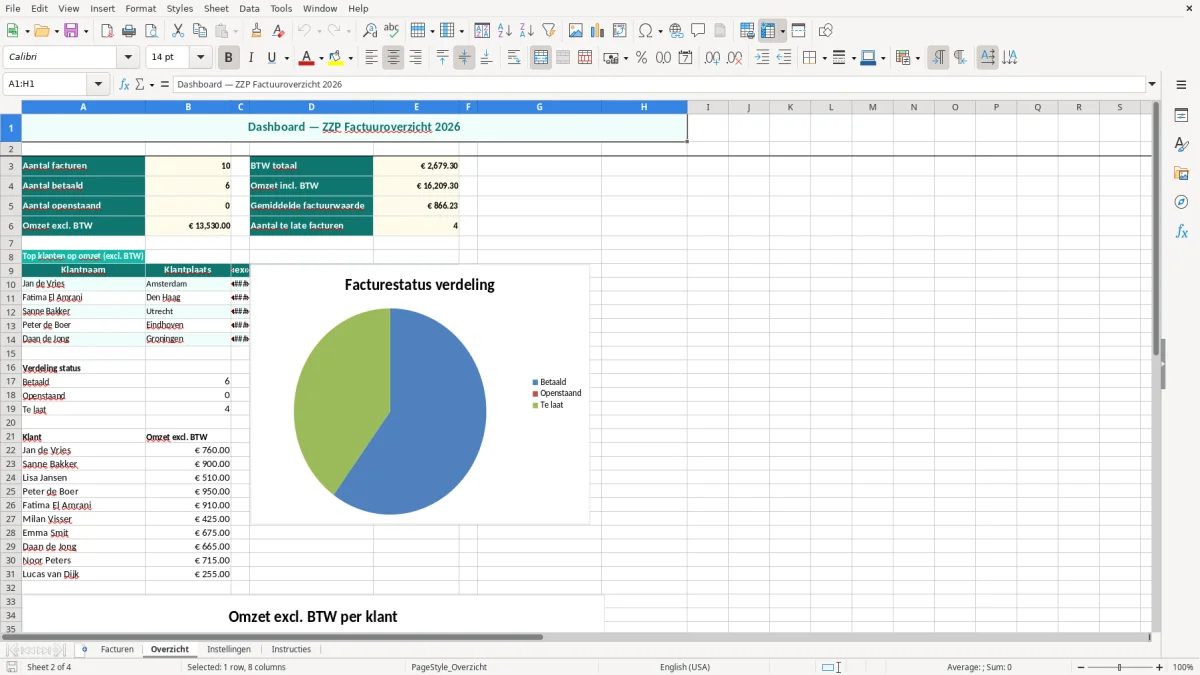
Task: Format as percent
Action: tap(641, 58)
